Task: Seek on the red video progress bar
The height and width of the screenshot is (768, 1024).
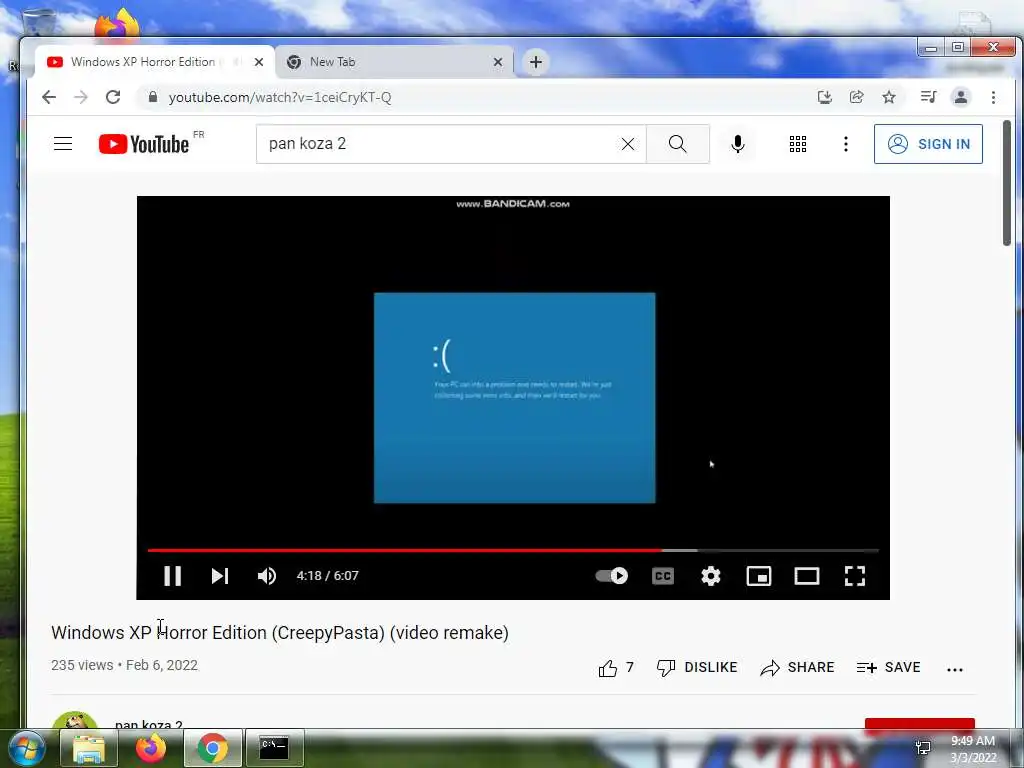Action: [513, 551]
